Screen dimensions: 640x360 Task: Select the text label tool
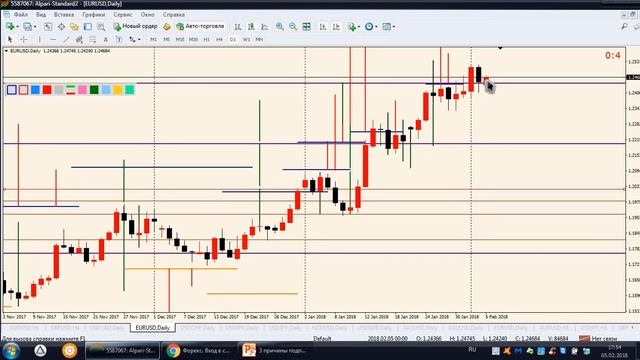tap(119, 40)
